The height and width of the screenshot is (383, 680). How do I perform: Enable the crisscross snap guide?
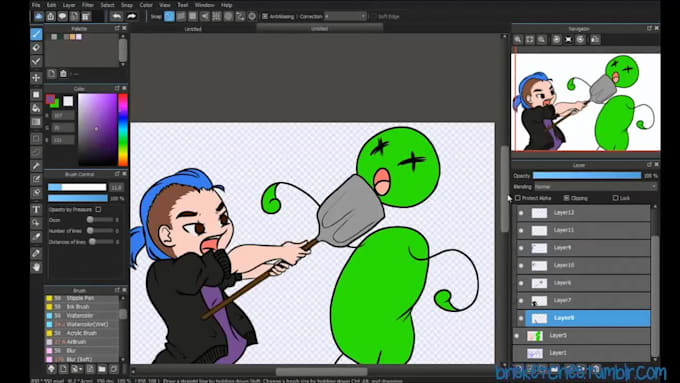click(x=193, y=16)
